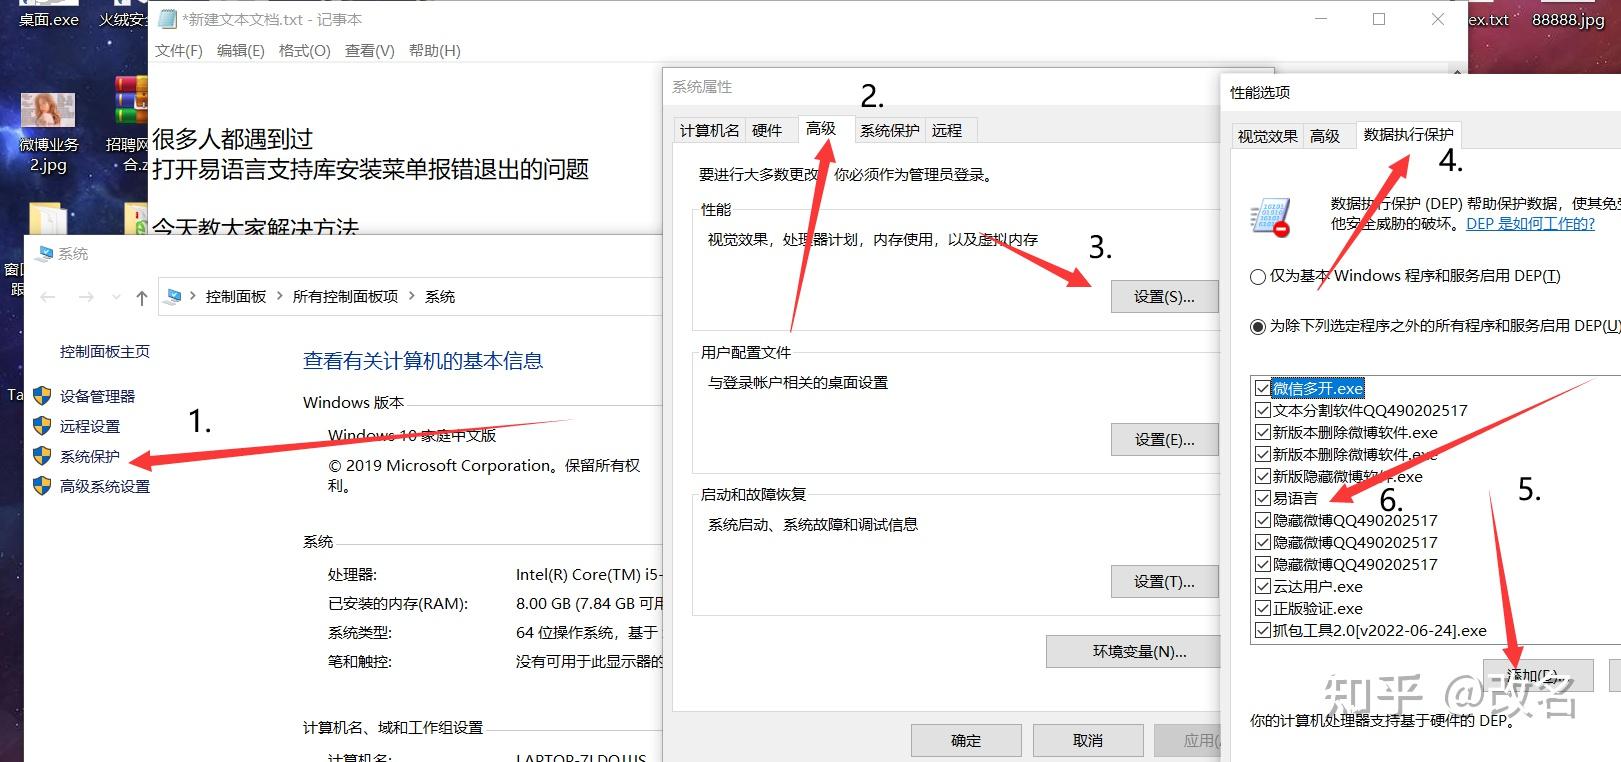Click shield icon beside 远程设置
This screenshot has height=762, width=1621.
point(42,426)
